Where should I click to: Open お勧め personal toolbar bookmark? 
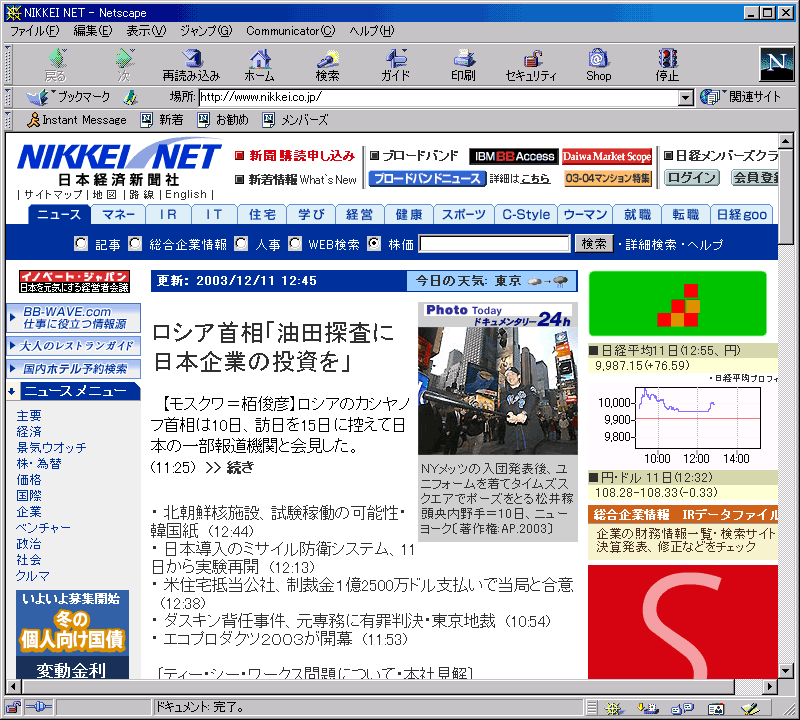(x=223, y=120)
